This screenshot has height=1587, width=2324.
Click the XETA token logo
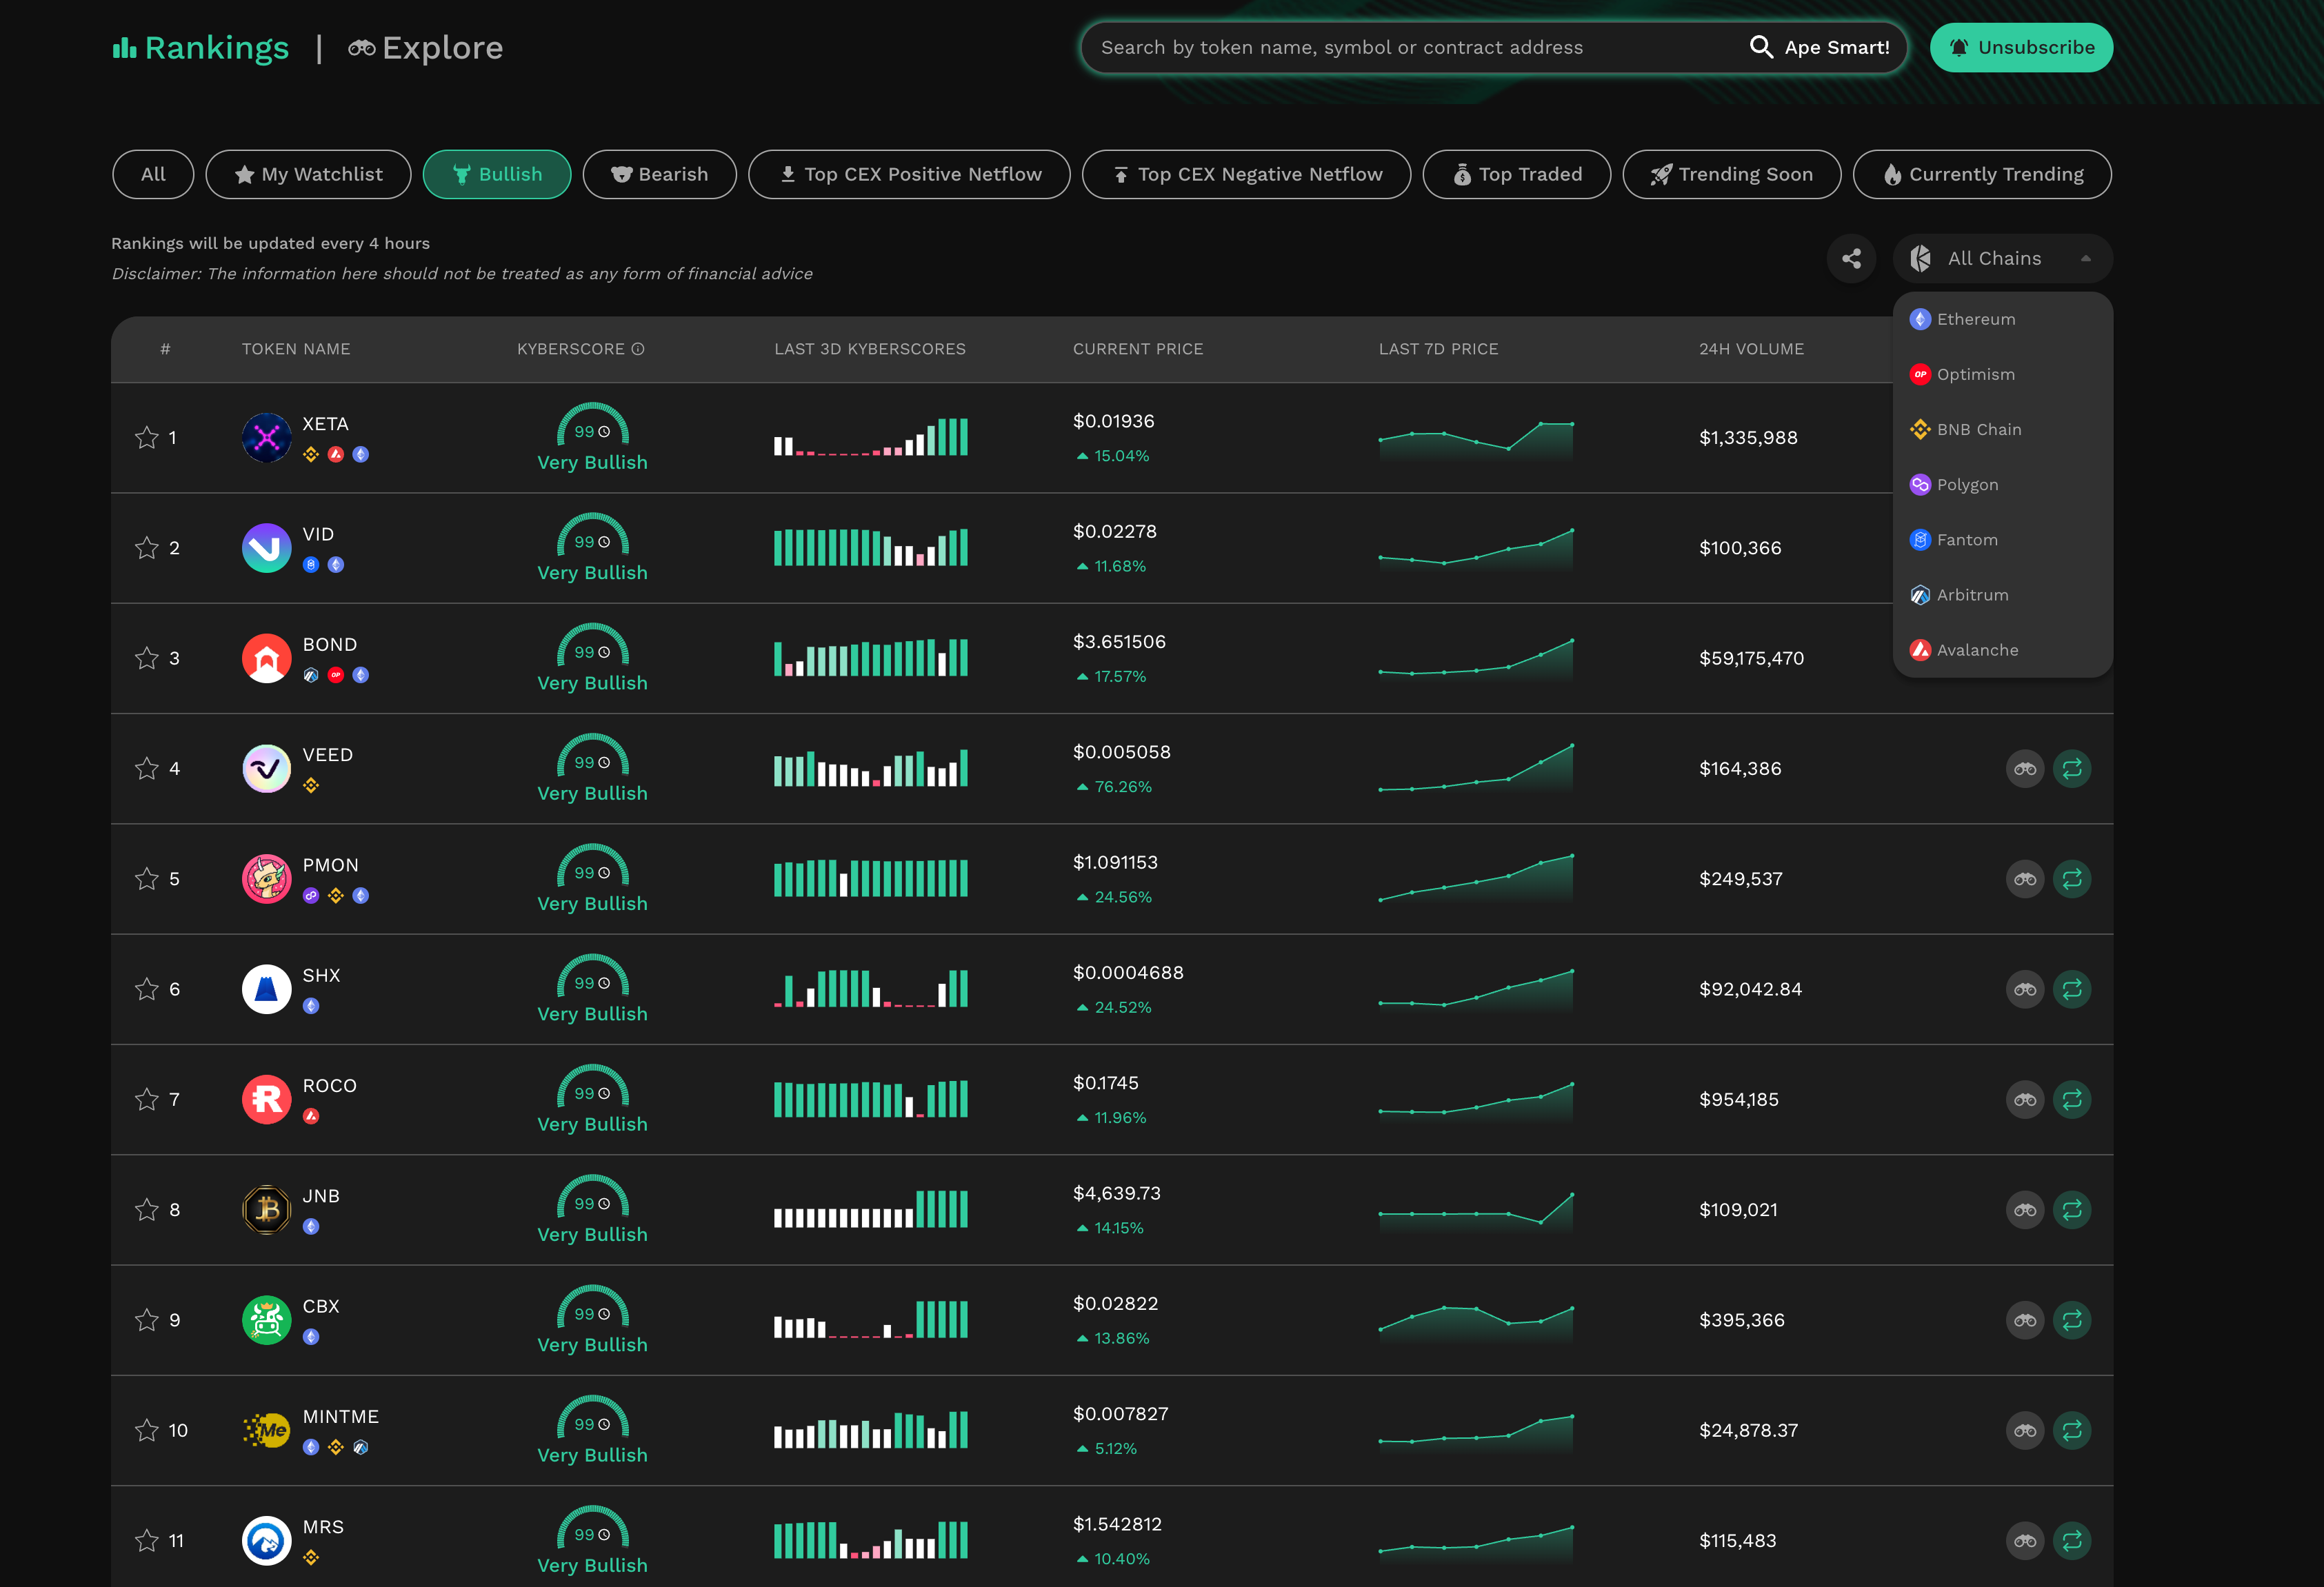click(266, 438)
